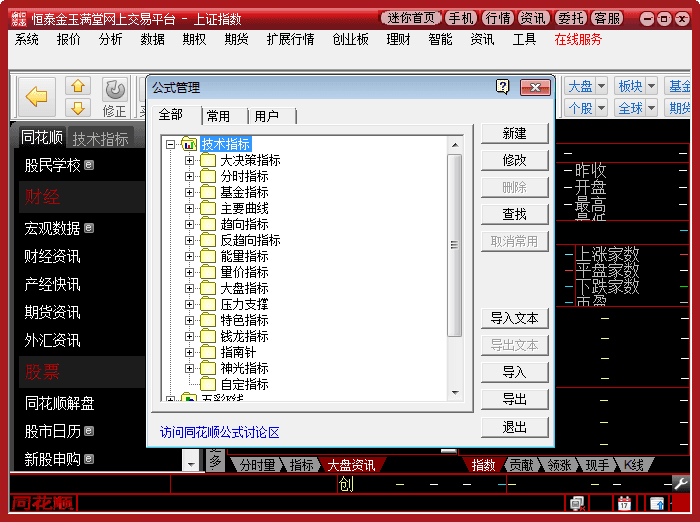Click the 同花顺 logo at bottom left

pos(43,503)
